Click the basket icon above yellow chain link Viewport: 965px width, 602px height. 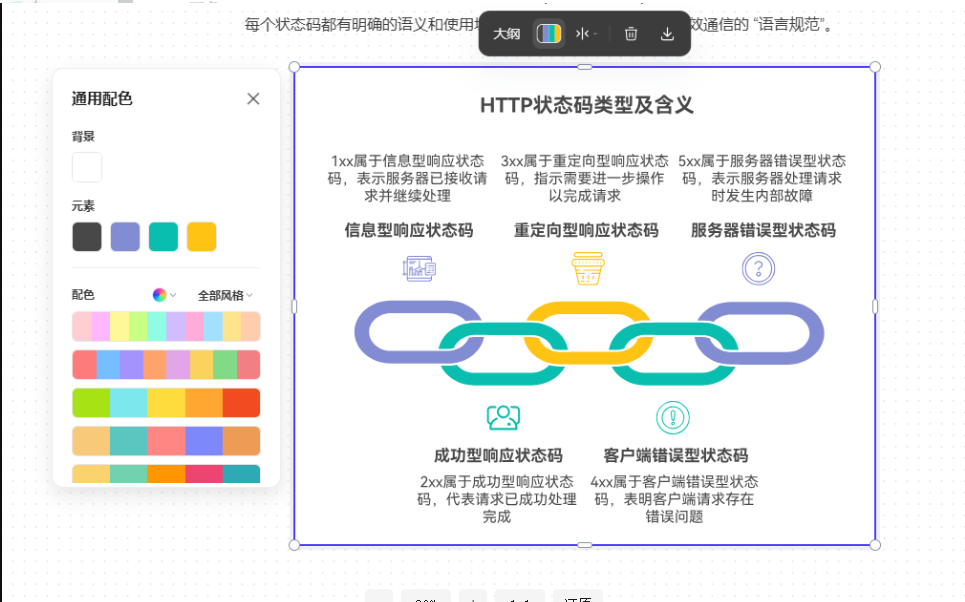tap(588, 268)
